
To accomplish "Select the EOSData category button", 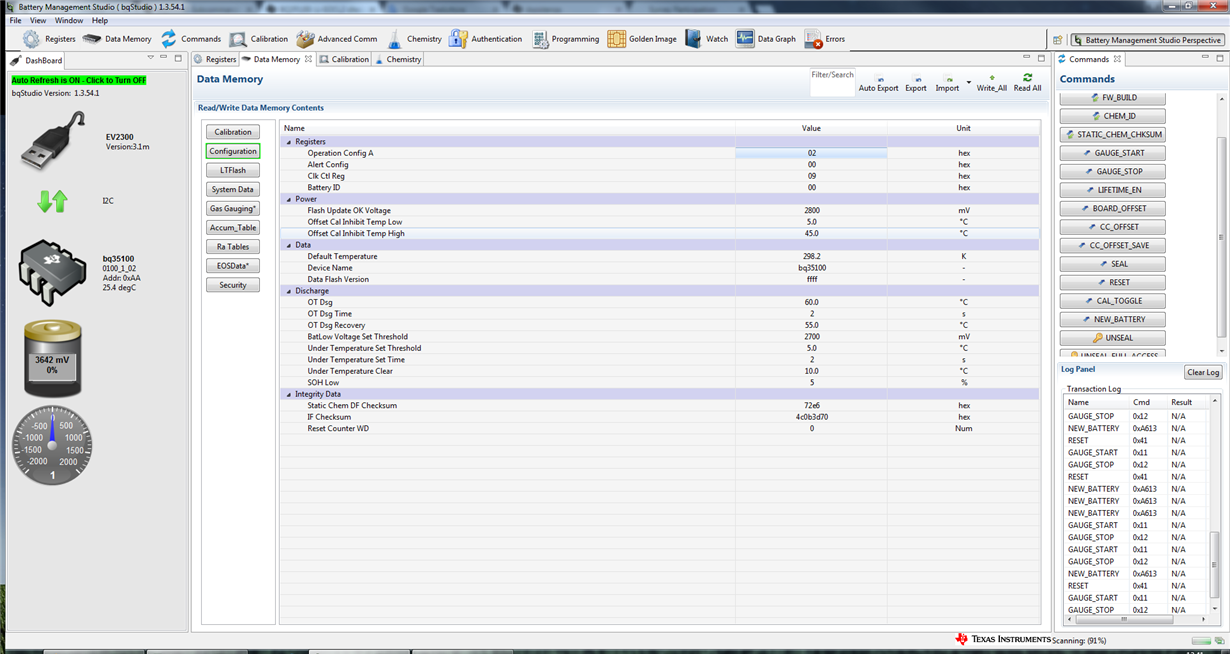I will 233,266.
